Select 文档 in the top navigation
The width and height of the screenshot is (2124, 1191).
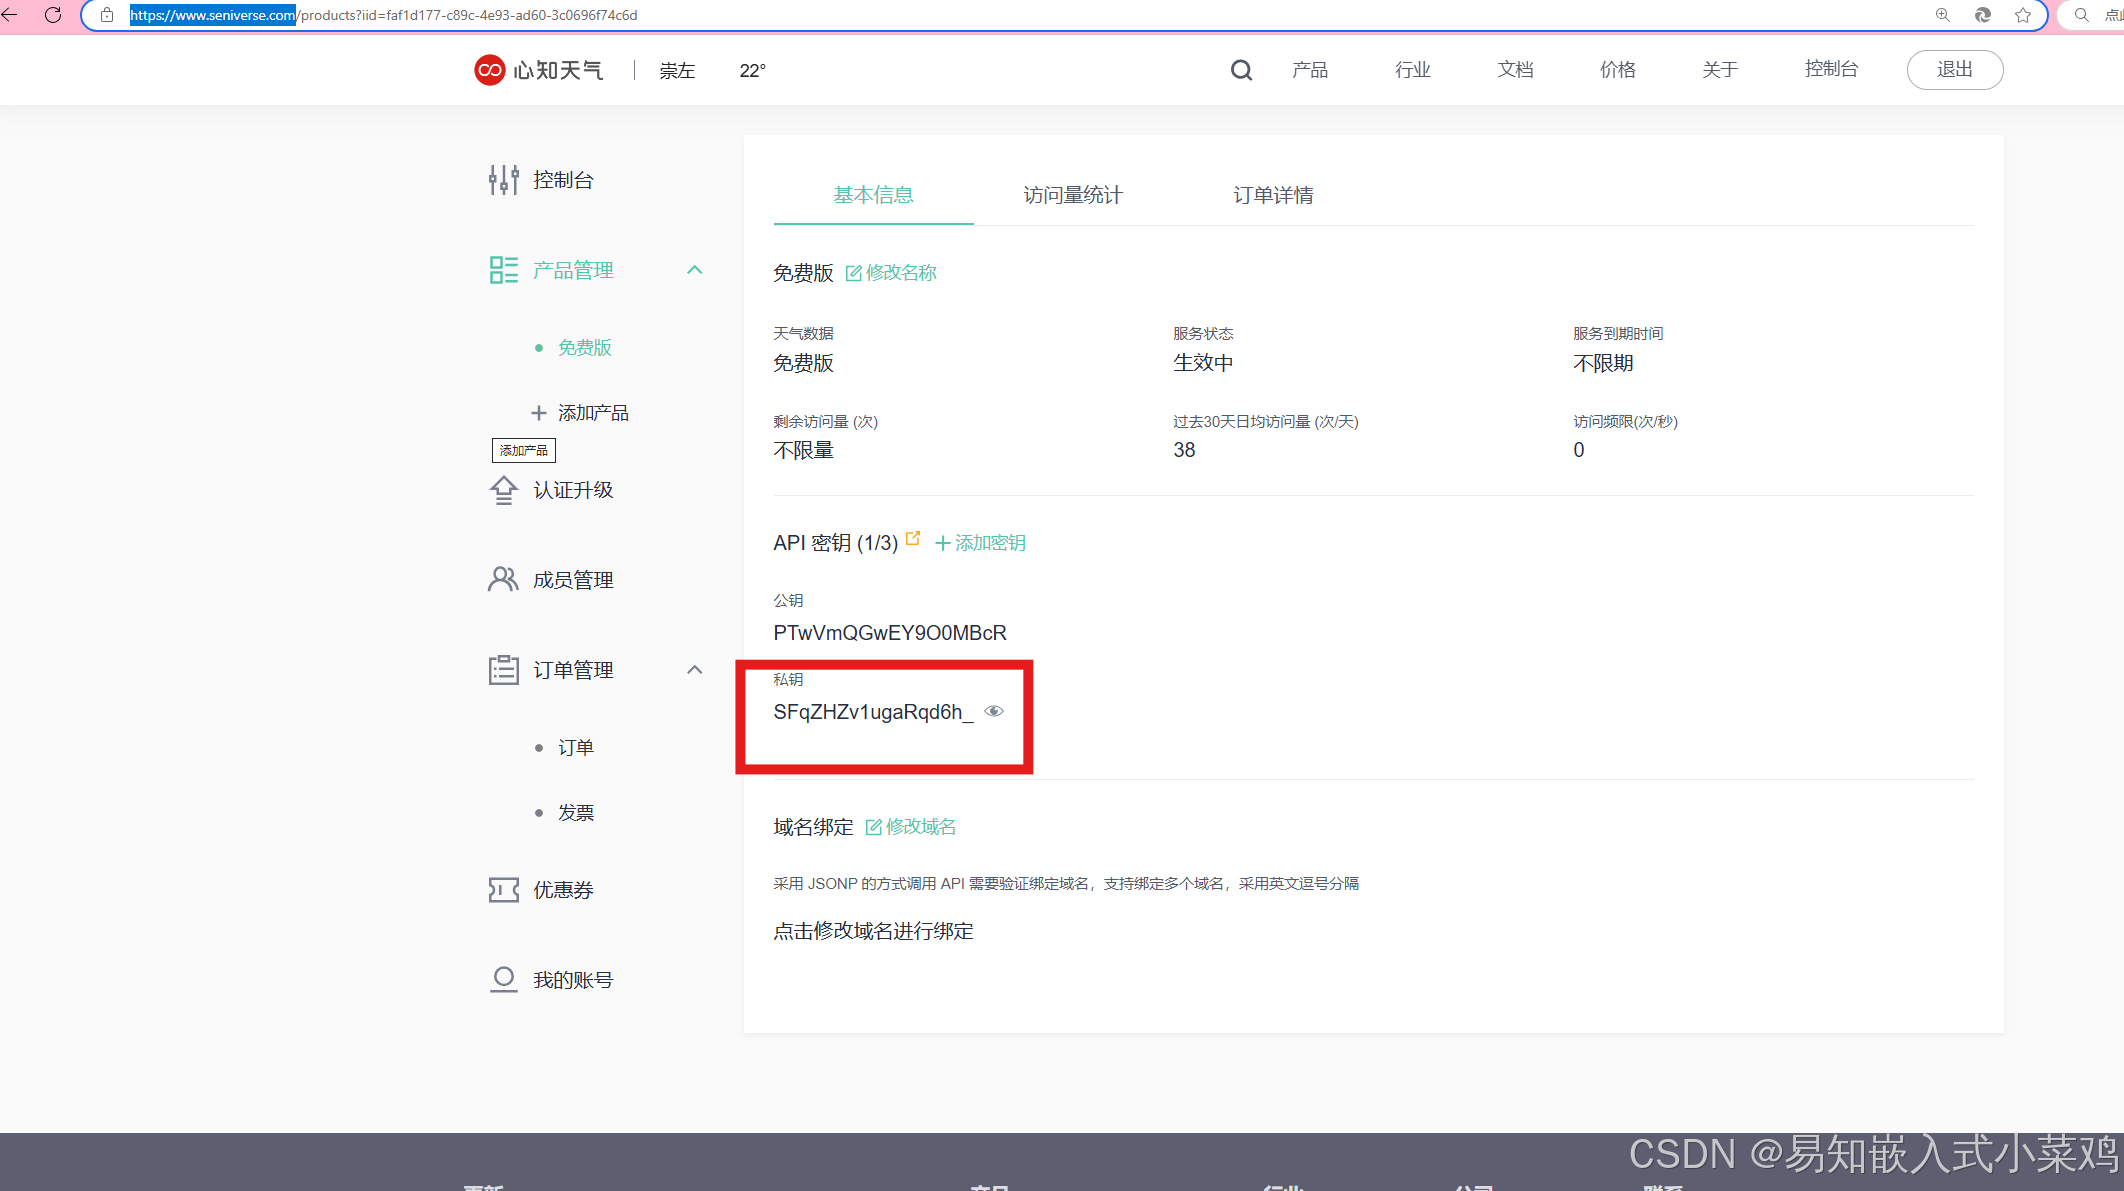pyautogui.click(x=1514, y=69)
